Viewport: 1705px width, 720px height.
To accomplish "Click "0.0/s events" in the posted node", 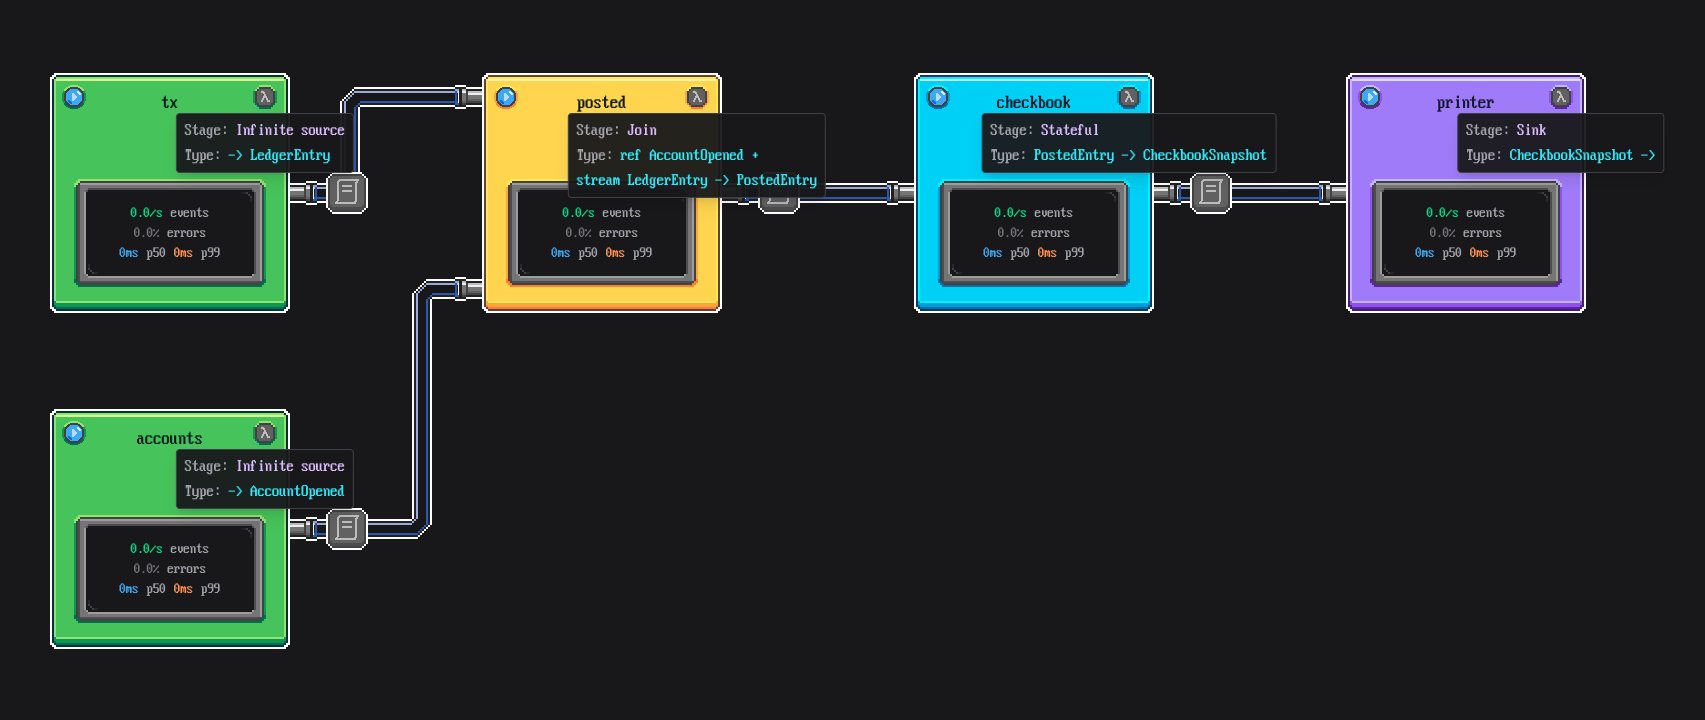I will coord(601,213).
